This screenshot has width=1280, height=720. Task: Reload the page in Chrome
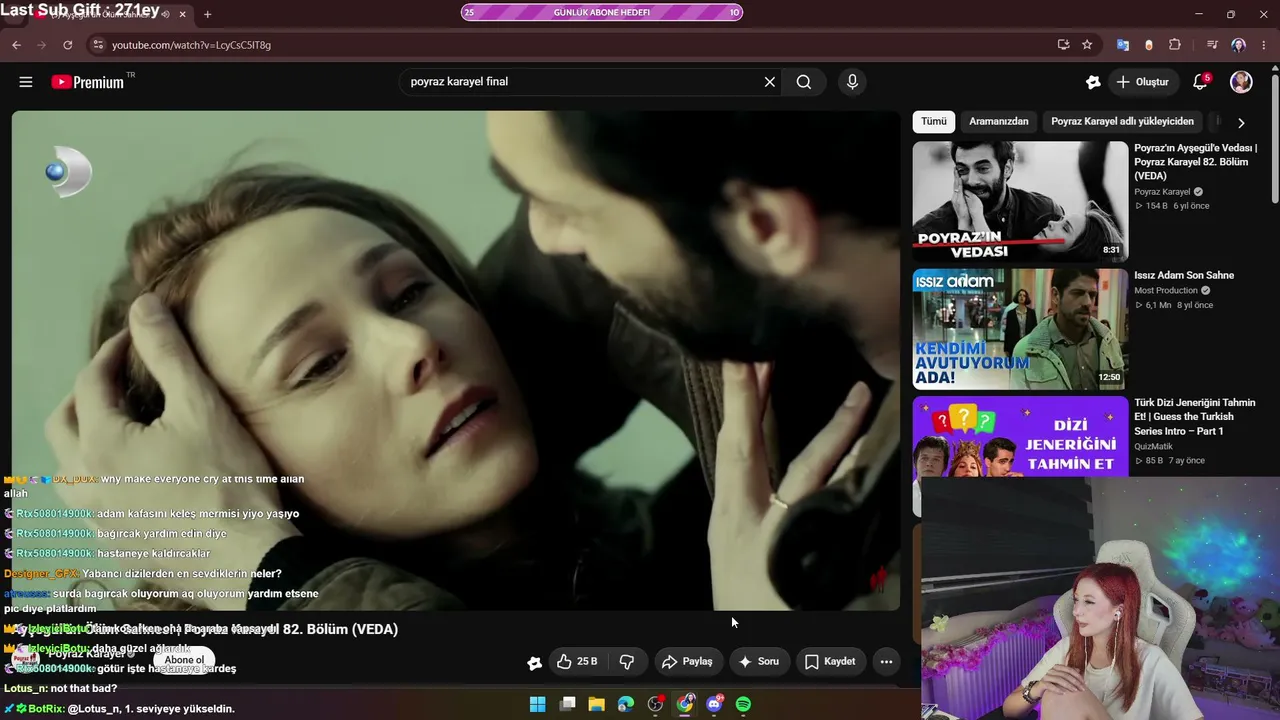(x=68, y=45)
